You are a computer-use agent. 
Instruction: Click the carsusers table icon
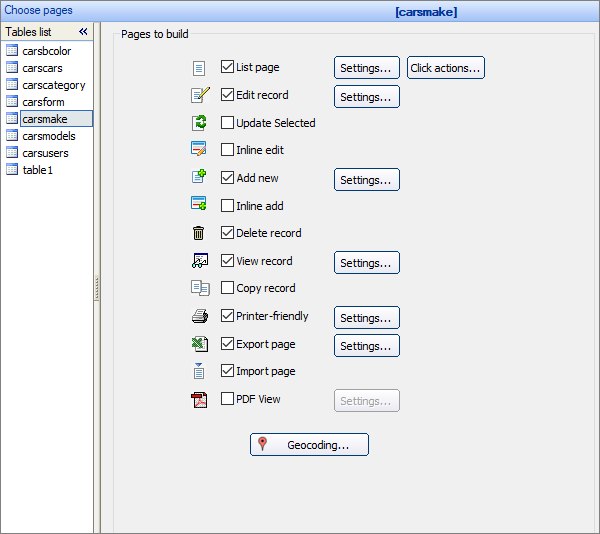coord(12,152)
